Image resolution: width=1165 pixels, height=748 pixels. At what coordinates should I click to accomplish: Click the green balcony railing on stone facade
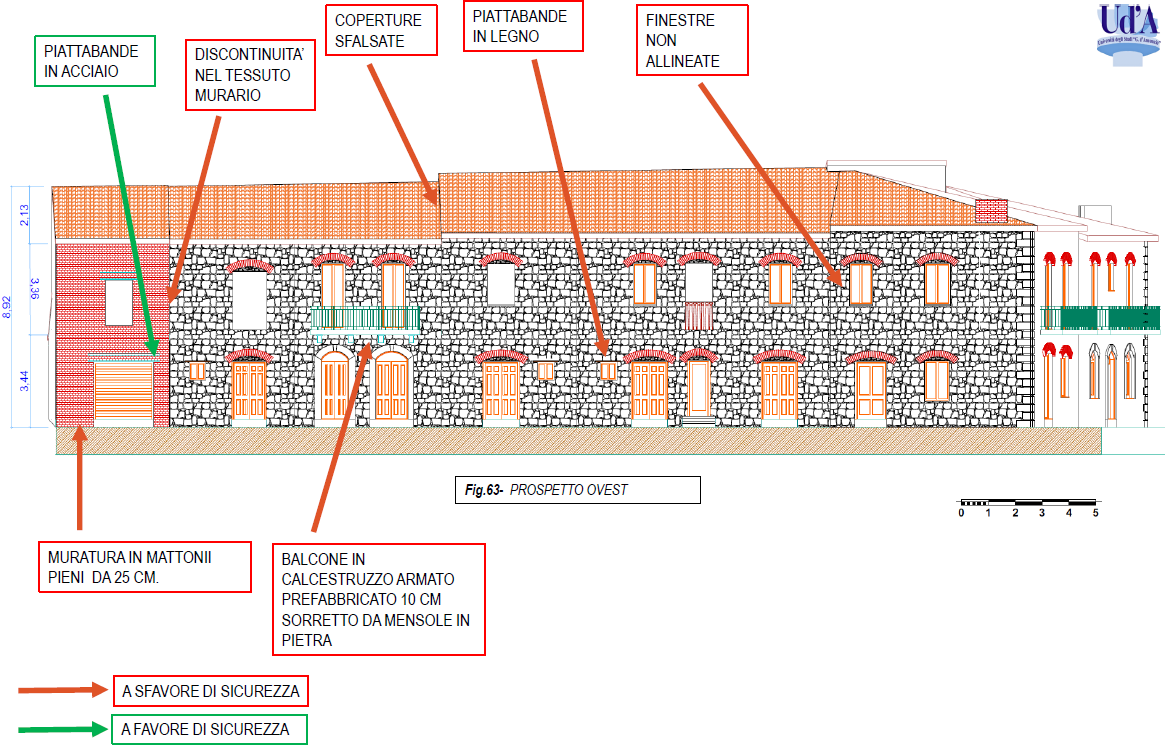click(365, 318)
